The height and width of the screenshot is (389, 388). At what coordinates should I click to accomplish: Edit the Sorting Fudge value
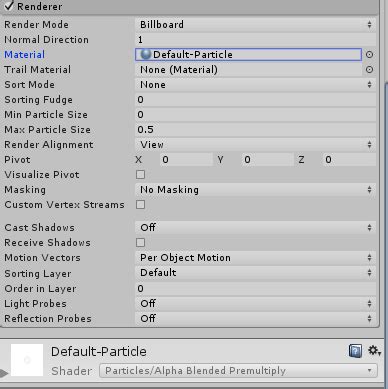[x=255, y=100]
